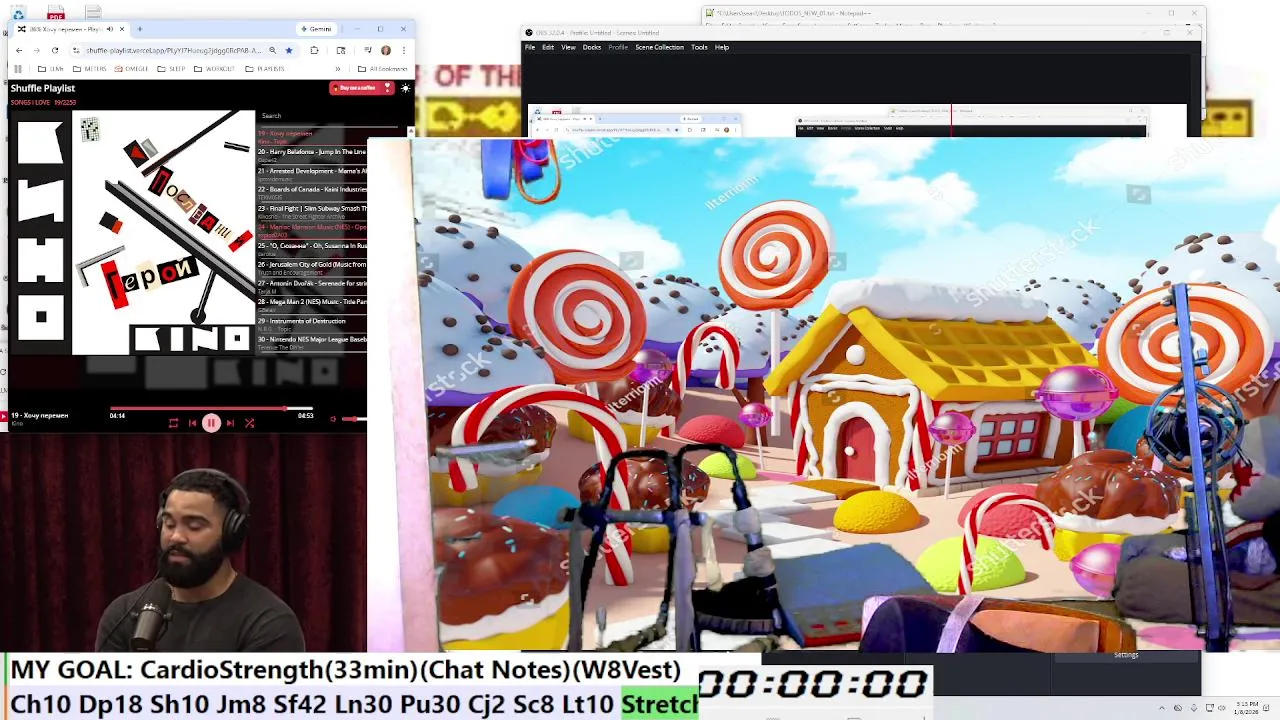Expand the bookmarks overflow chevron
The image size is (1280, 720).
pyautogui.click(x=337, y=69)
